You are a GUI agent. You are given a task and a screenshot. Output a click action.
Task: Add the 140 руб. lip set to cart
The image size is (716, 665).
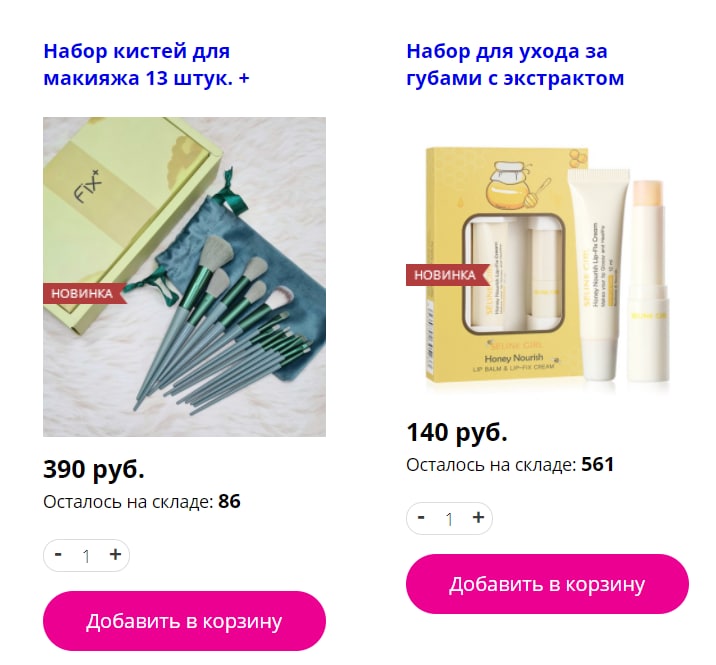pos(548,584)
